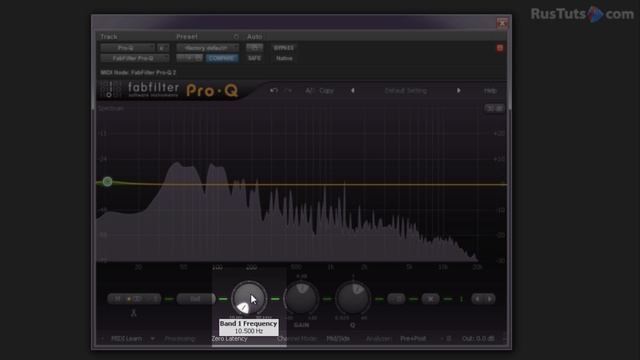The height and width of the screenshot is (360, 640).
Task: Click the red target button in plugin header
Action: tap(500, 48)
